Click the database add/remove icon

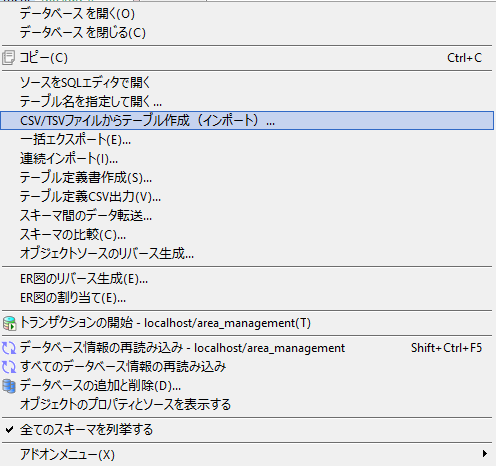[x=9, y=386]
